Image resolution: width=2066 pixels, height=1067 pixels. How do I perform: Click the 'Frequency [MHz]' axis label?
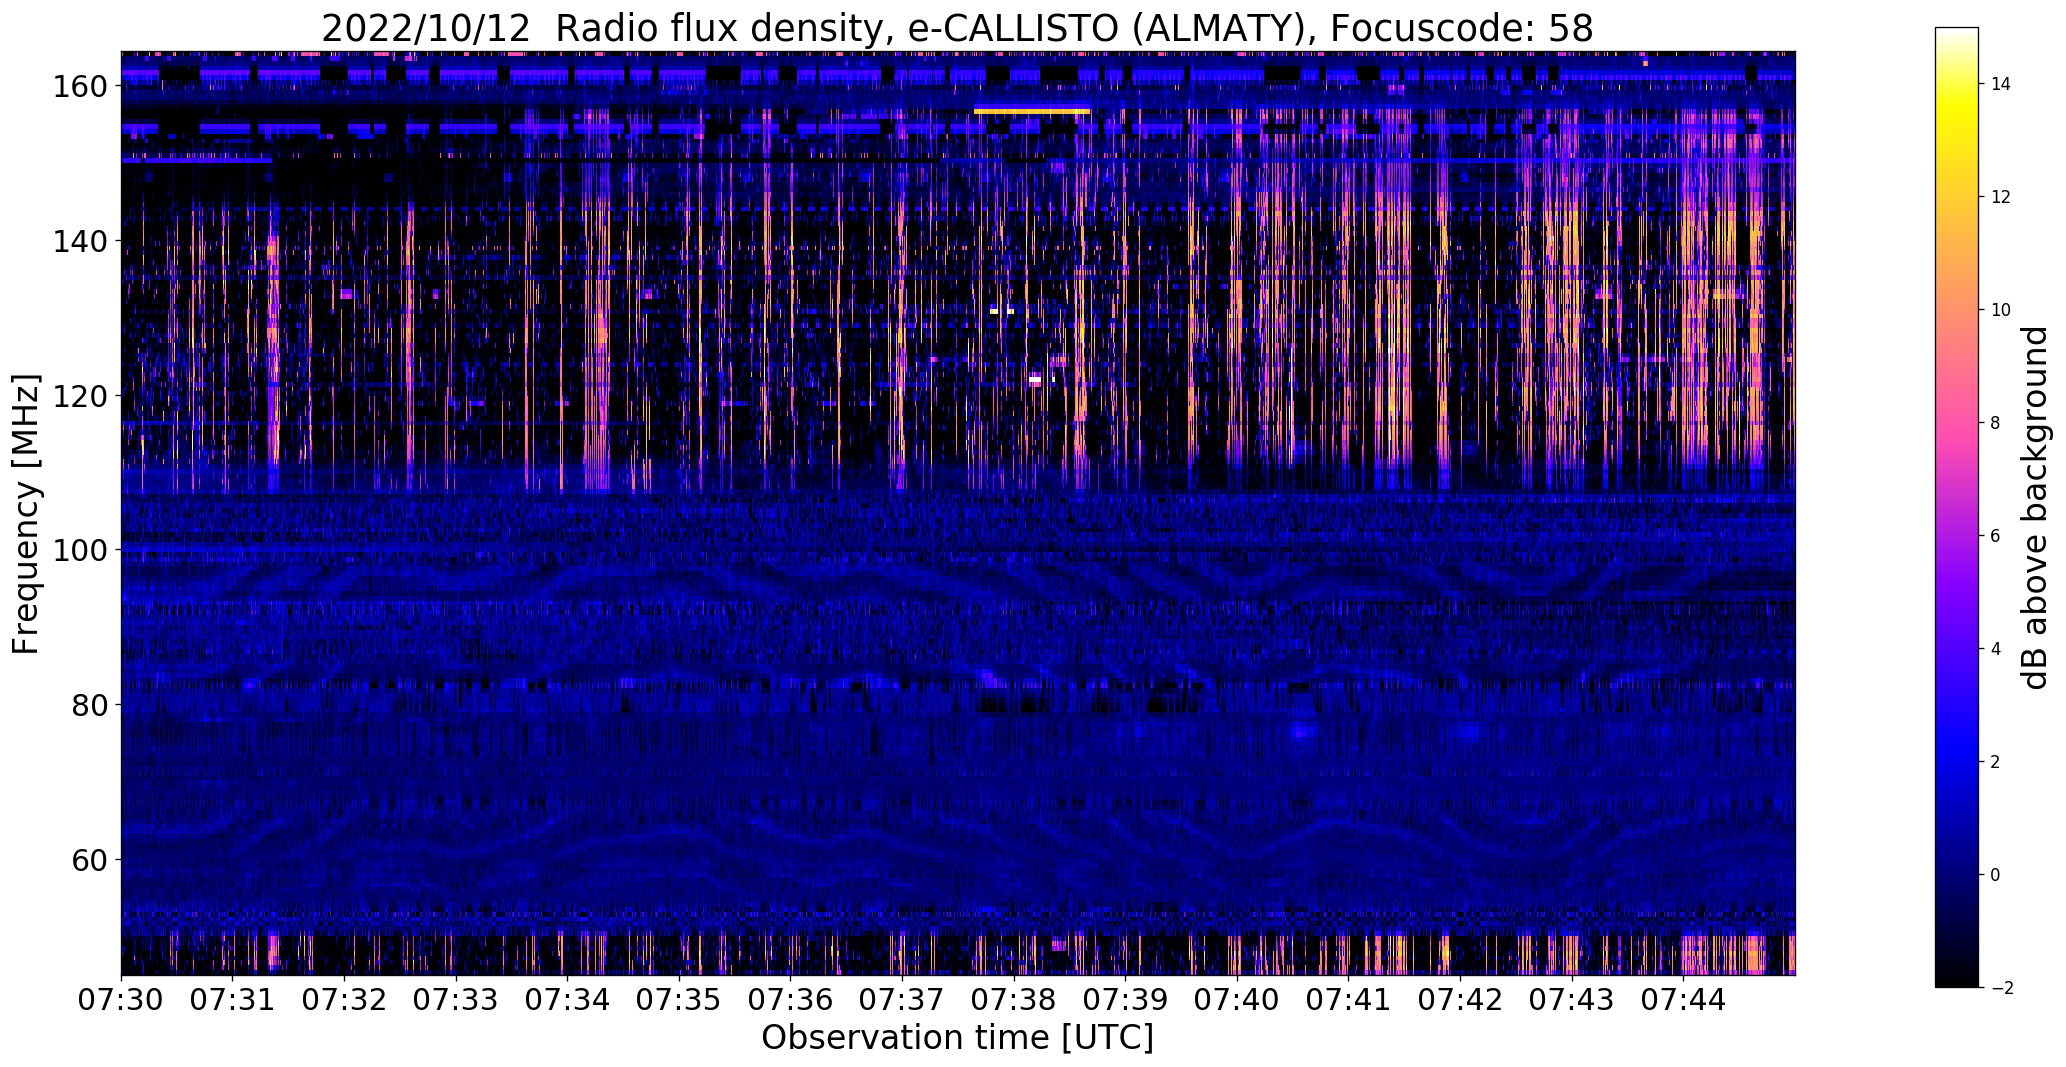pos(26,514)
